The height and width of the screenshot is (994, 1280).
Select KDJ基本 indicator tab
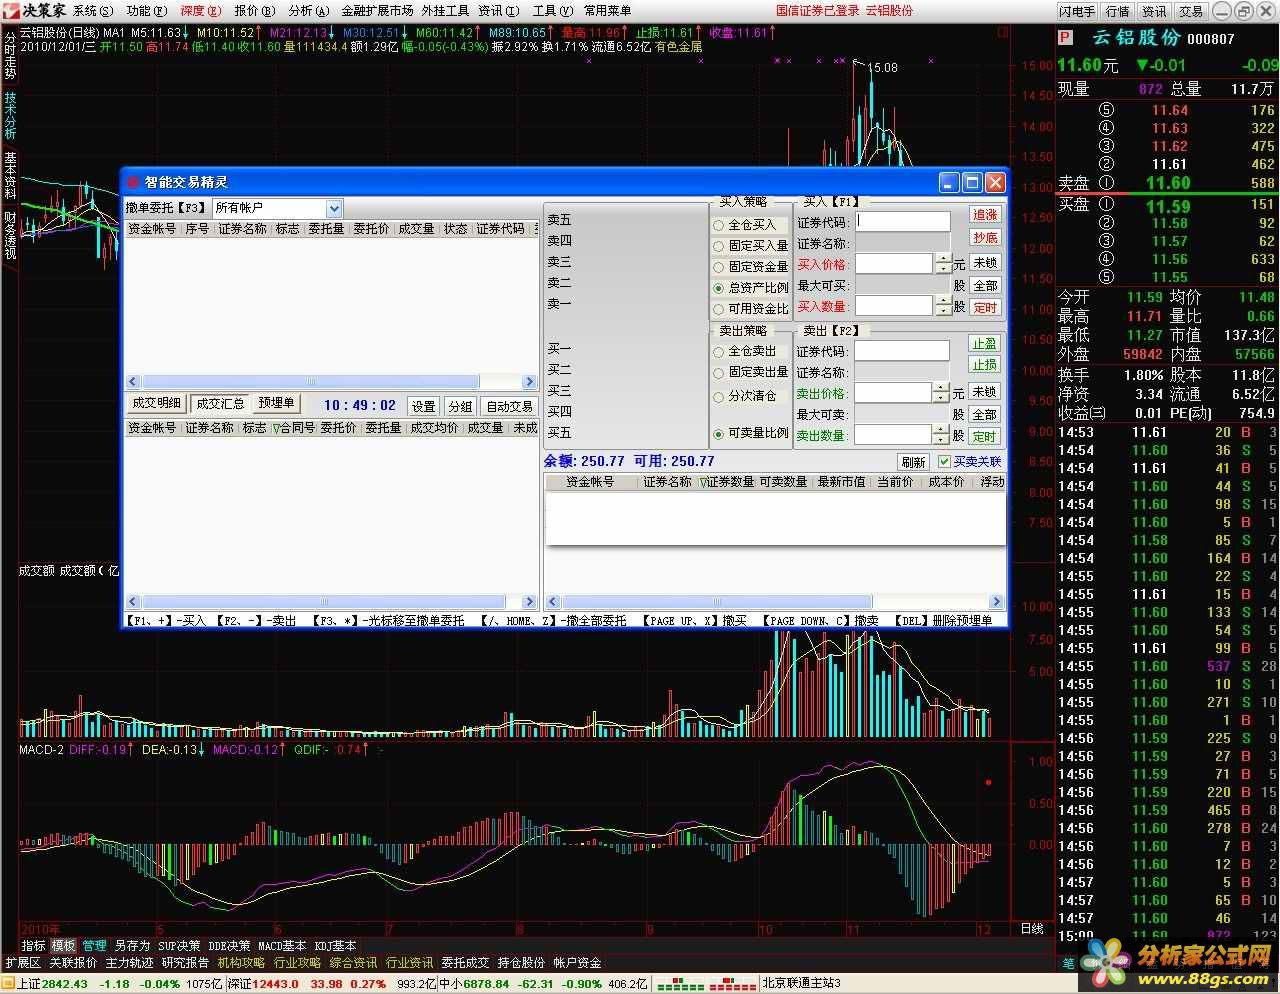click(x=335, y=945)
